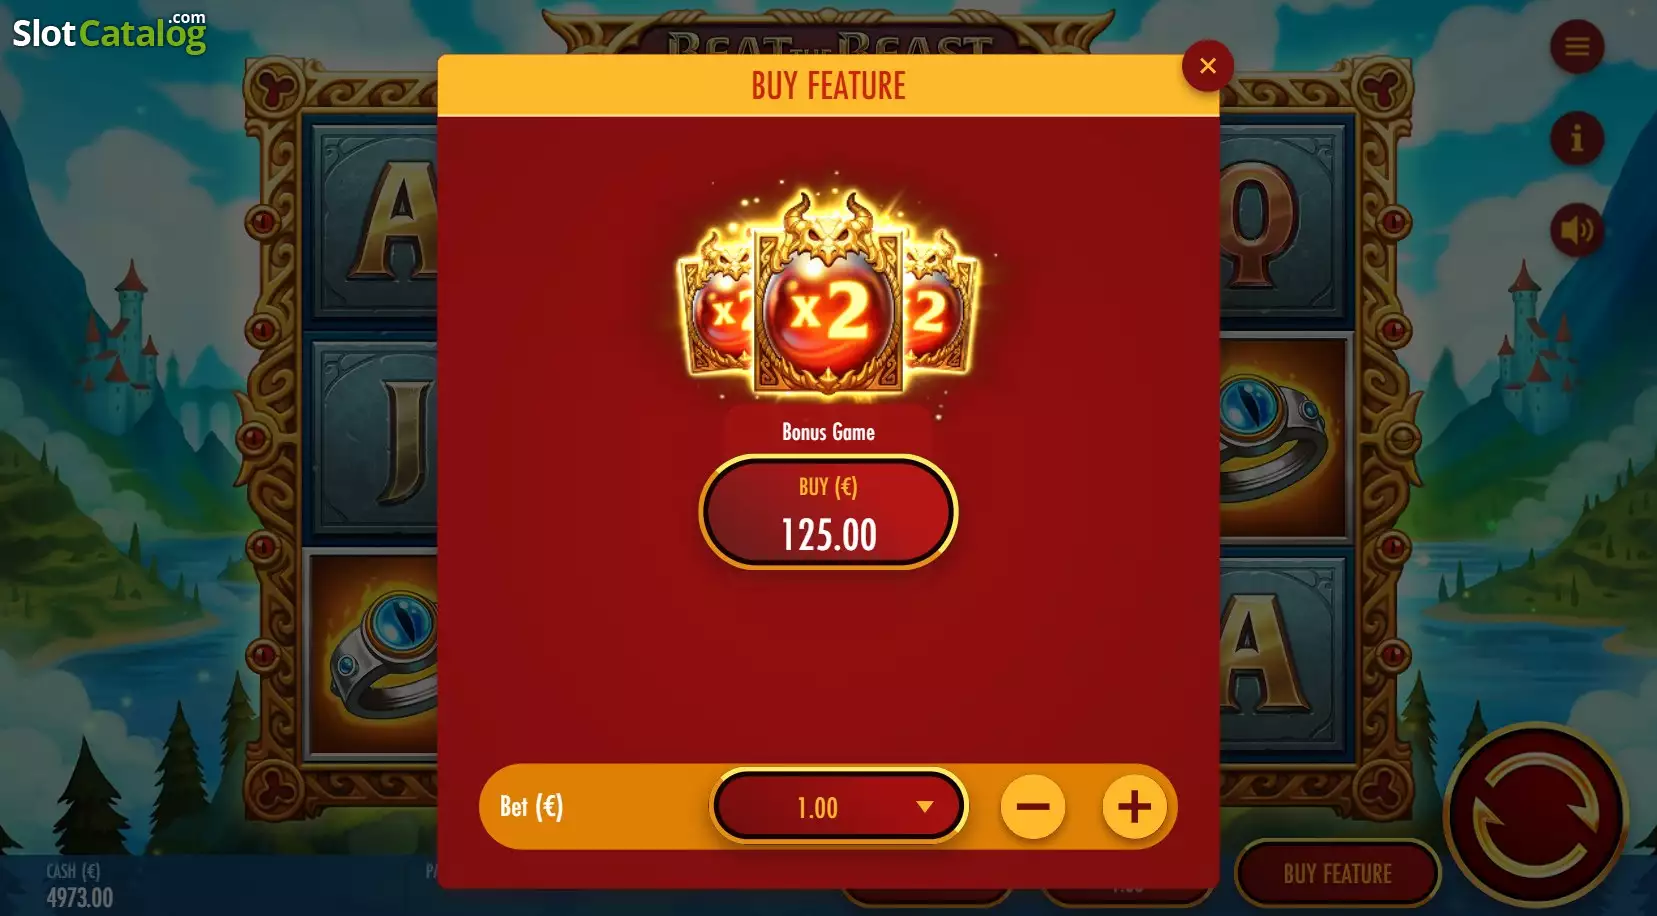Decrease bet with minus button
Screen dimensions: 1657x916
[x=1033, y=807]
